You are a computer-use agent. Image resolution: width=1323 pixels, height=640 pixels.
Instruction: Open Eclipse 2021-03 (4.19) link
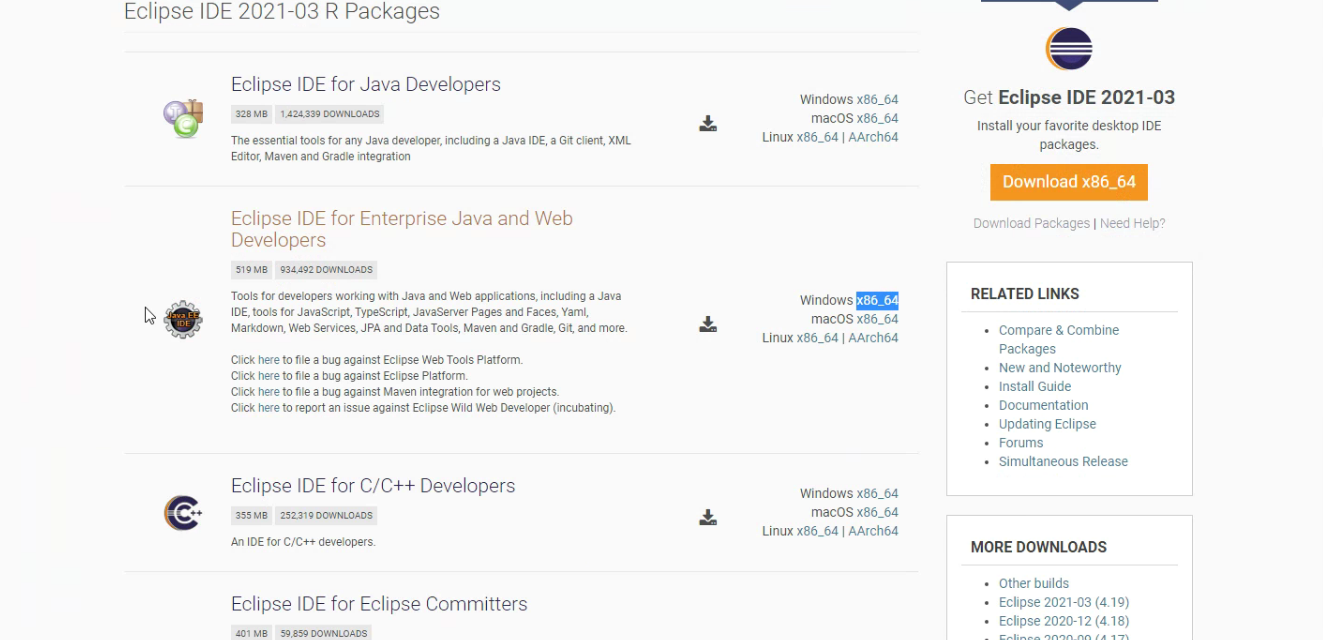point(1064,602)
